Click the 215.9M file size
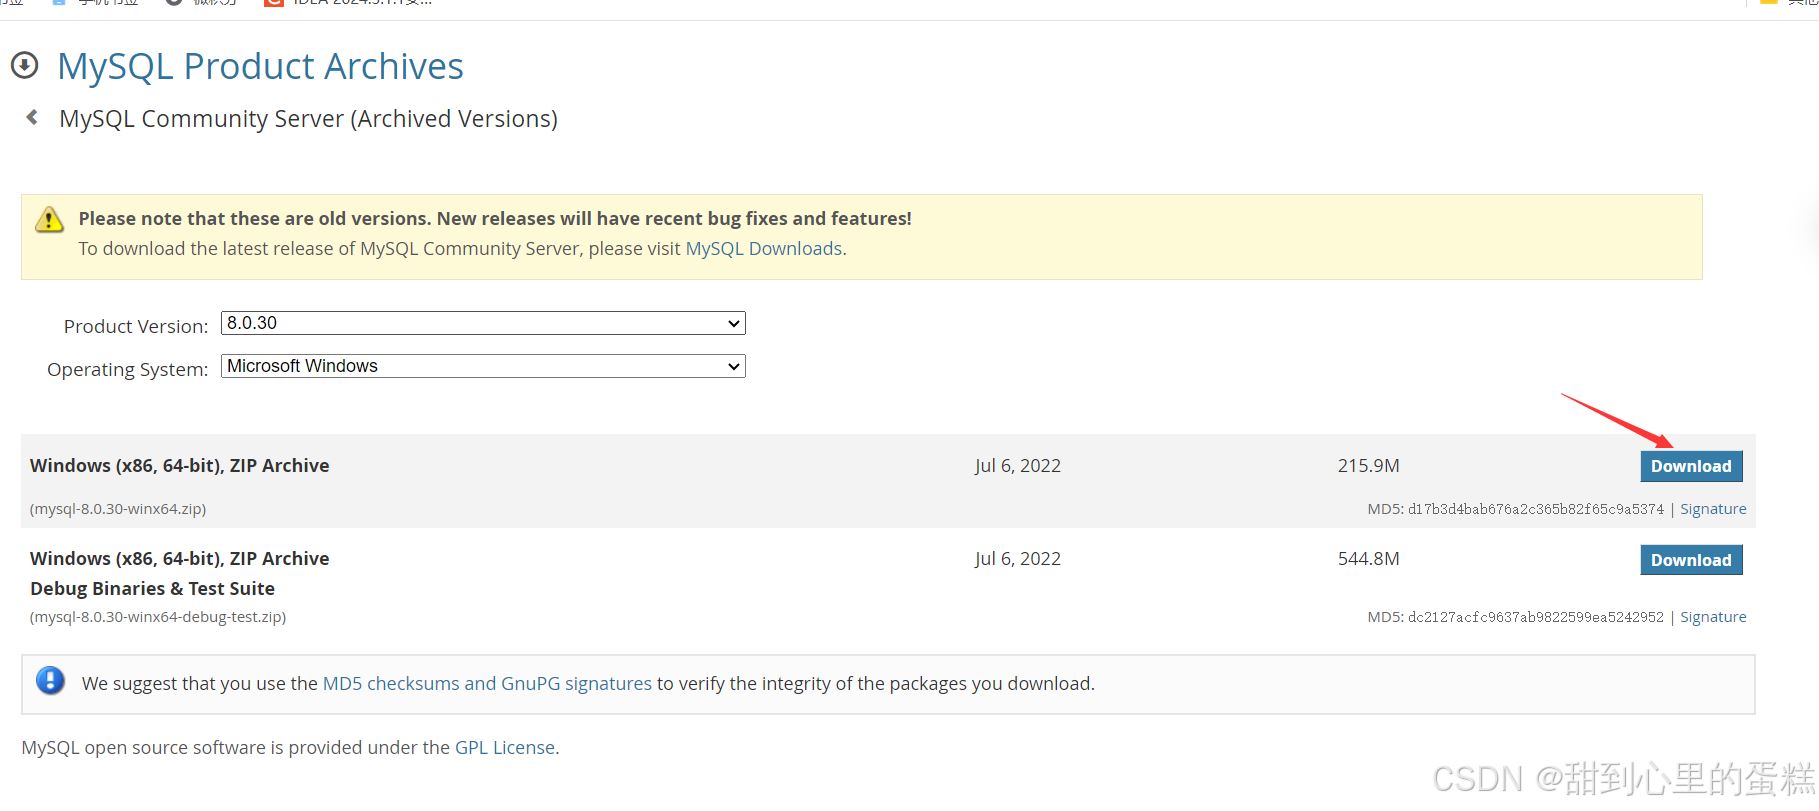Image resolution: width=1819 pixels, height=811 pixels. click(1368, 466)
